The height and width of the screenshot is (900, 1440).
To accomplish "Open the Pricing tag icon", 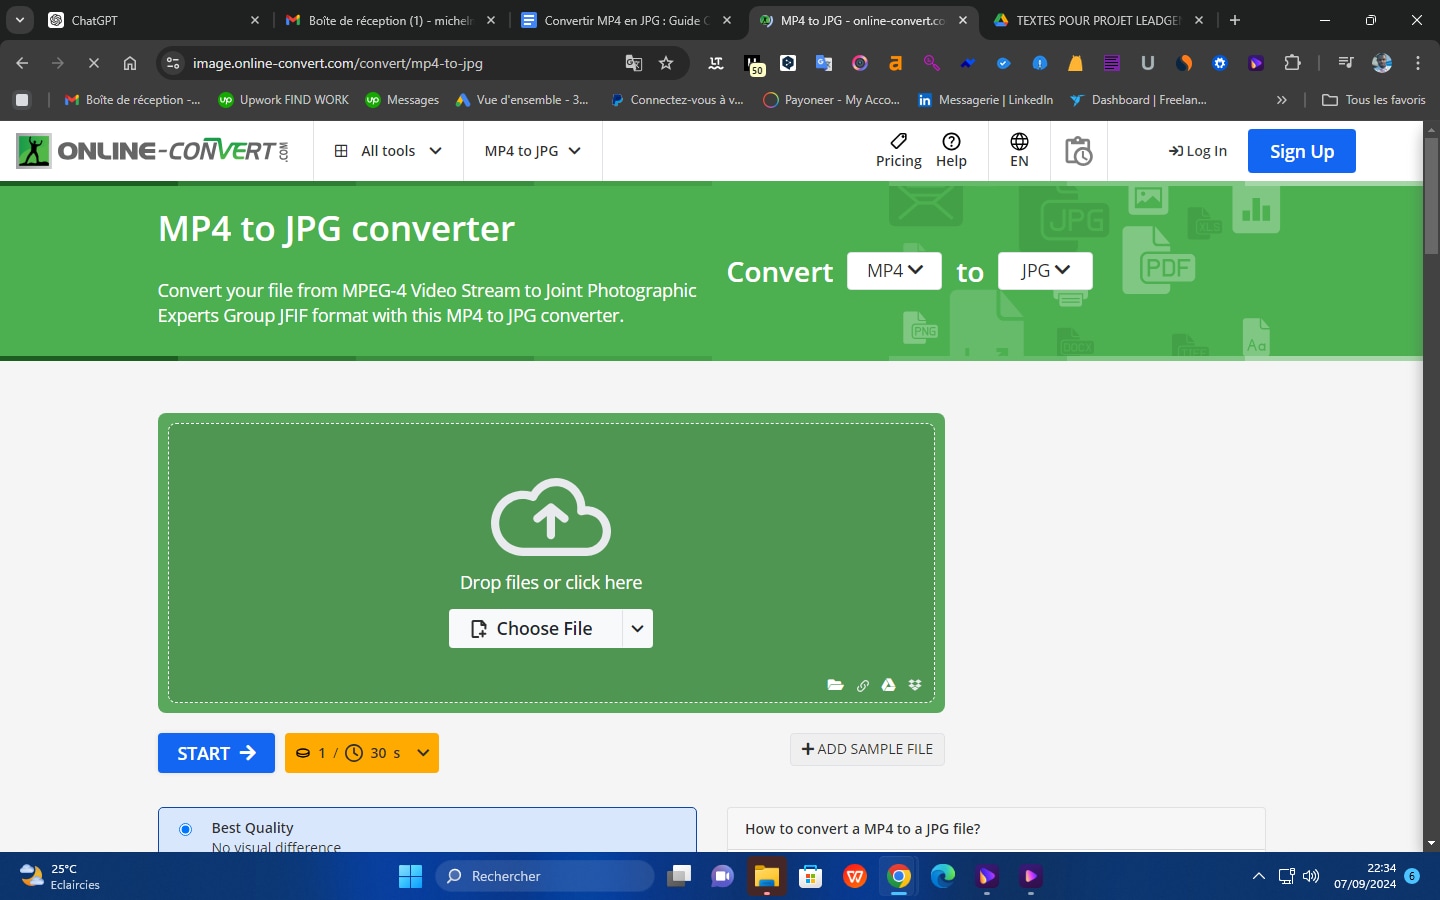I will (x=899, y=141).
